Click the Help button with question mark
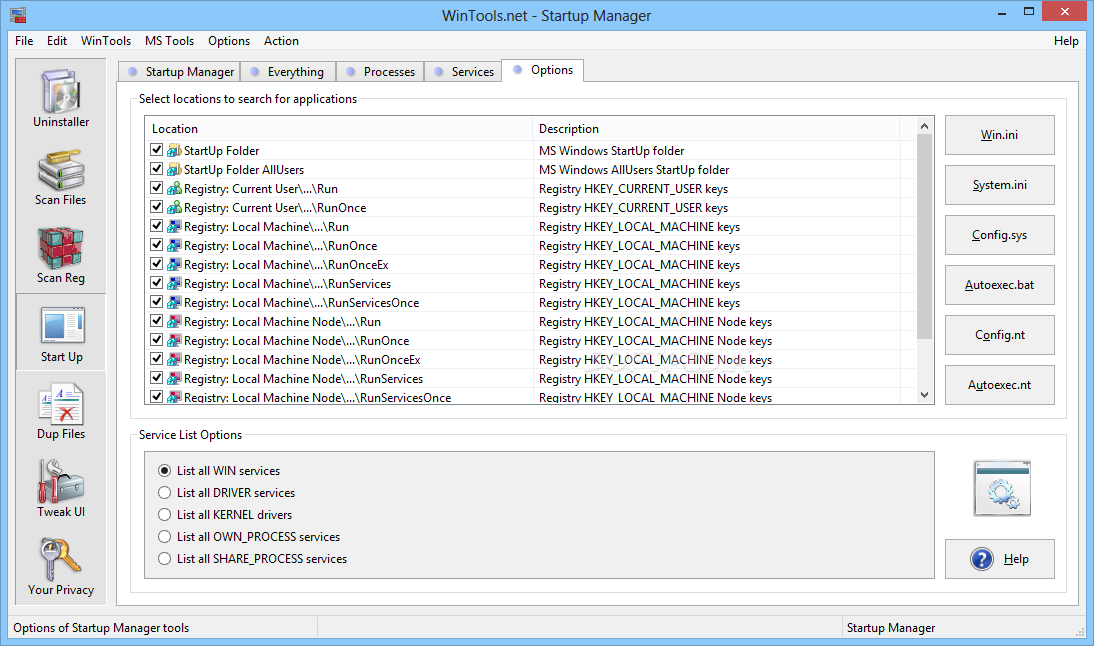Screen dimensions: 1094x646 coord(999,559)
